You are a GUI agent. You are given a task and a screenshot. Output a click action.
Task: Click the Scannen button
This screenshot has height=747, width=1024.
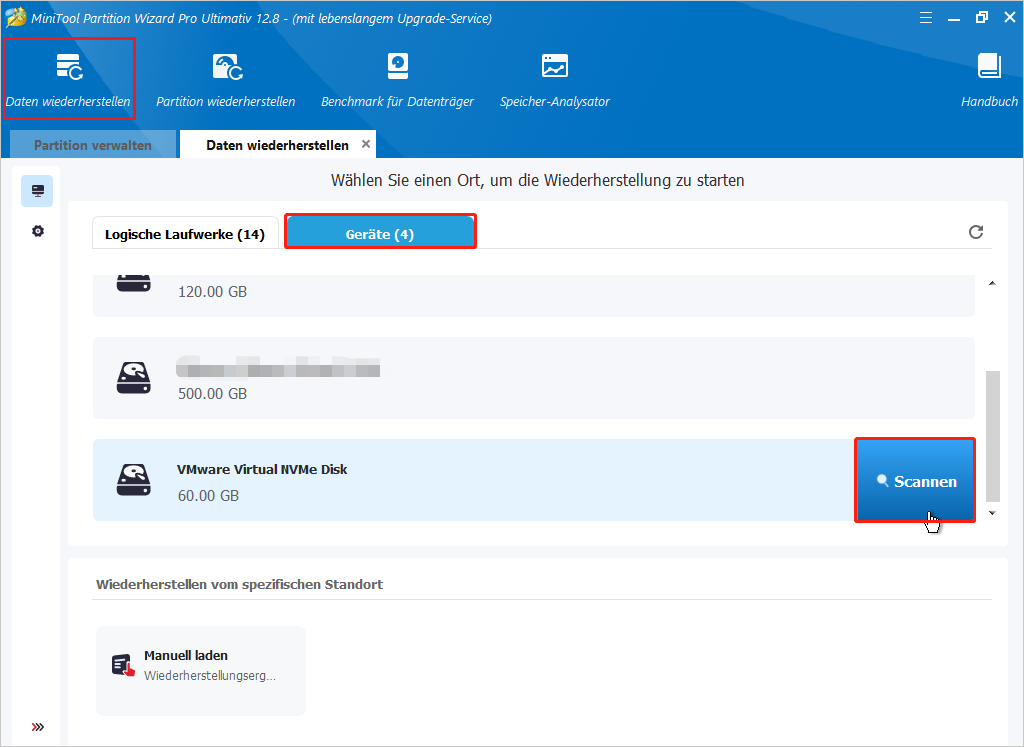click(914, 481)
